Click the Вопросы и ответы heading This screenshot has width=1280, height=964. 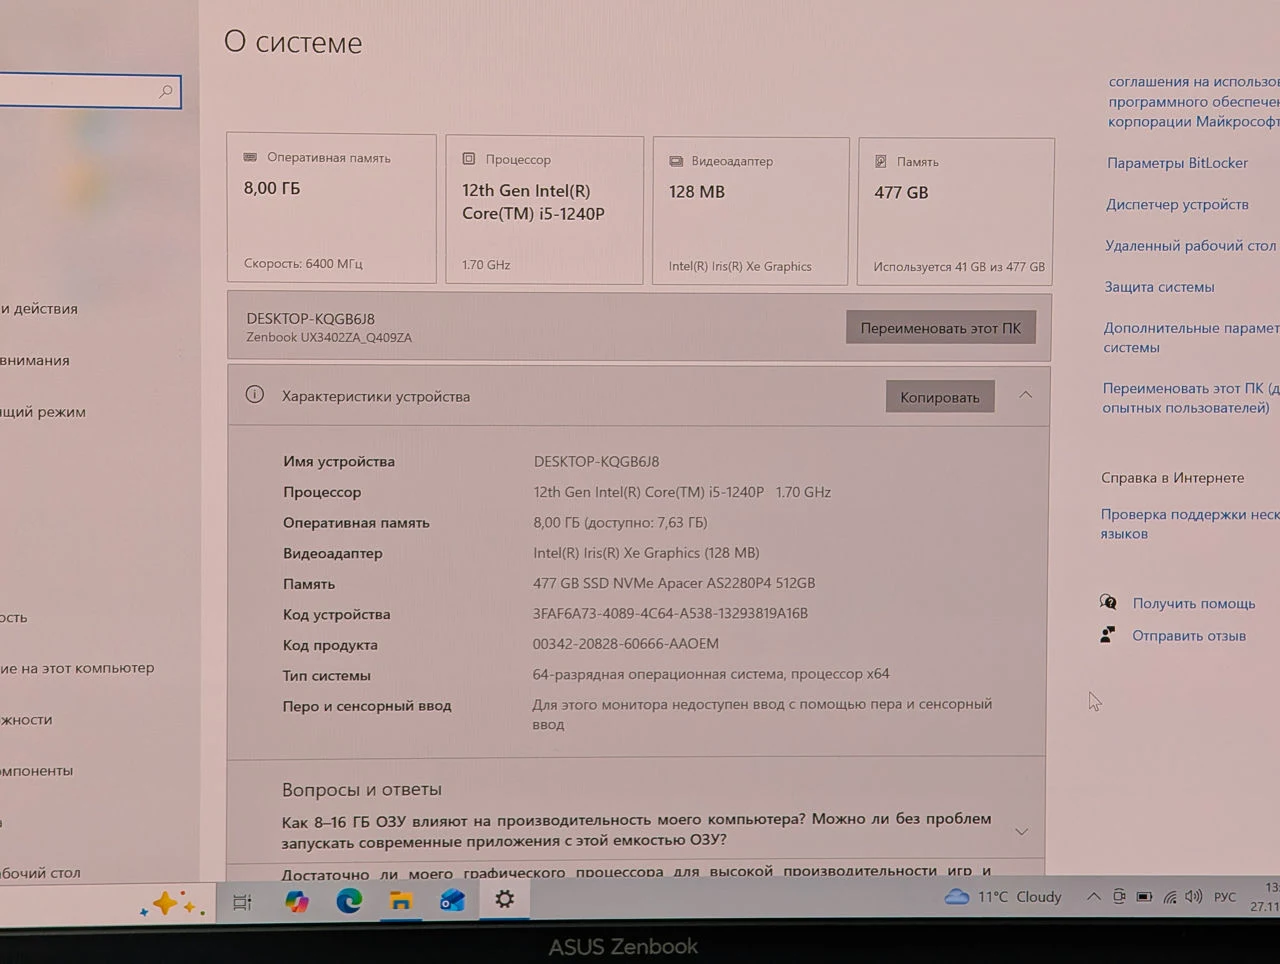pyautogui.click(x=362, y=789)
